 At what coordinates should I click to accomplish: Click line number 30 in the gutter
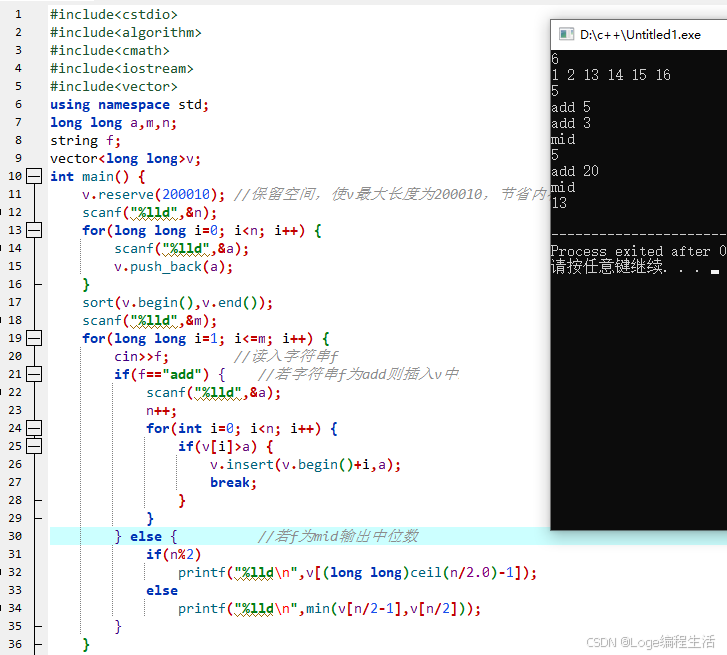point(15,537)
